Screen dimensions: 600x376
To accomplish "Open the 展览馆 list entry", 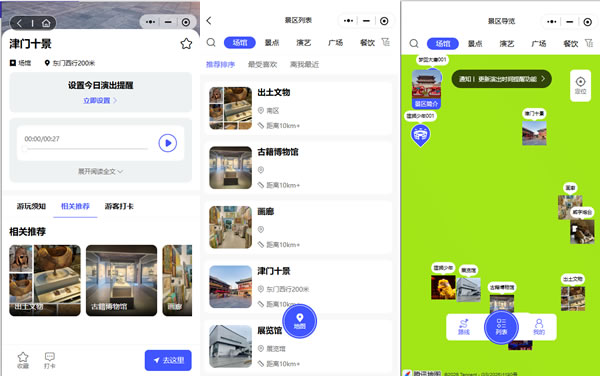I will (298, 347).
